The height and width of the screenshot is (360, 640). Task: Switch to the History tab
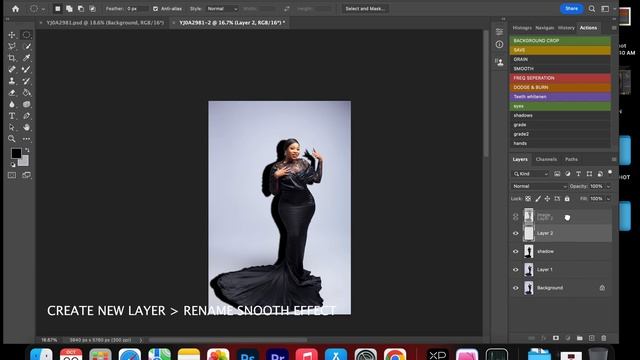[566, 28]
